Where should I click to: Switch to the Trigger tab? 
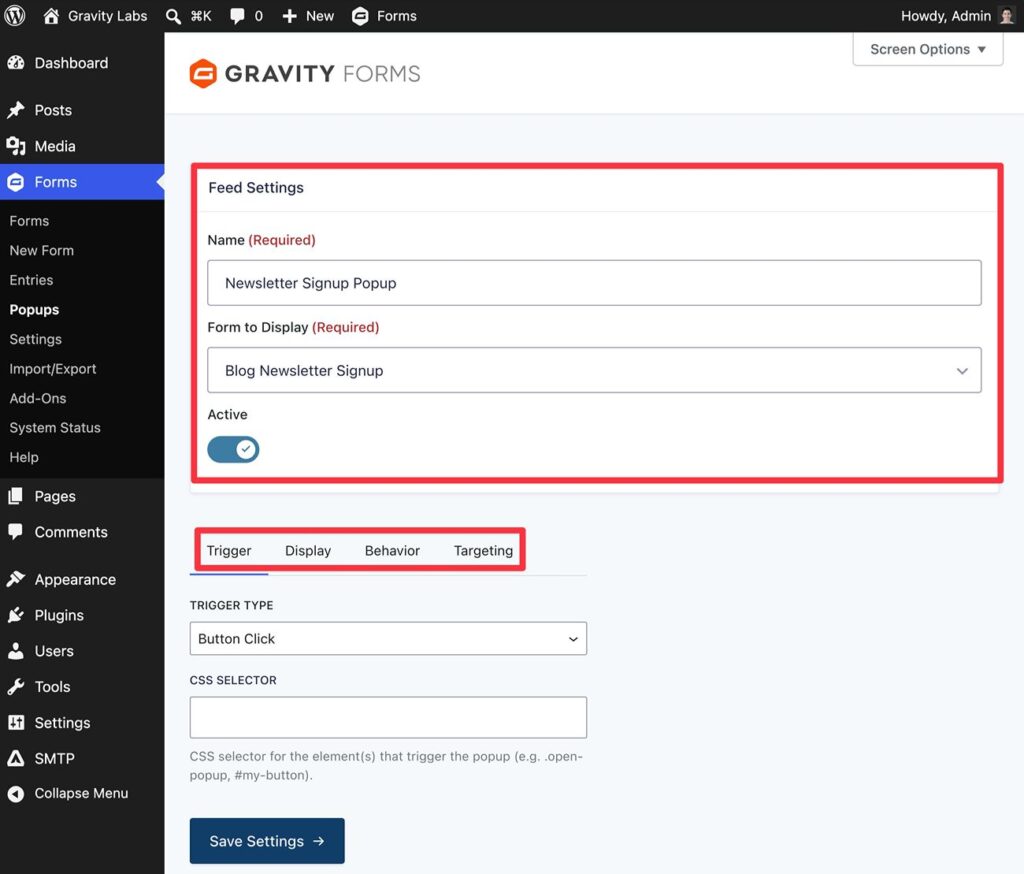tap(229, 551)
